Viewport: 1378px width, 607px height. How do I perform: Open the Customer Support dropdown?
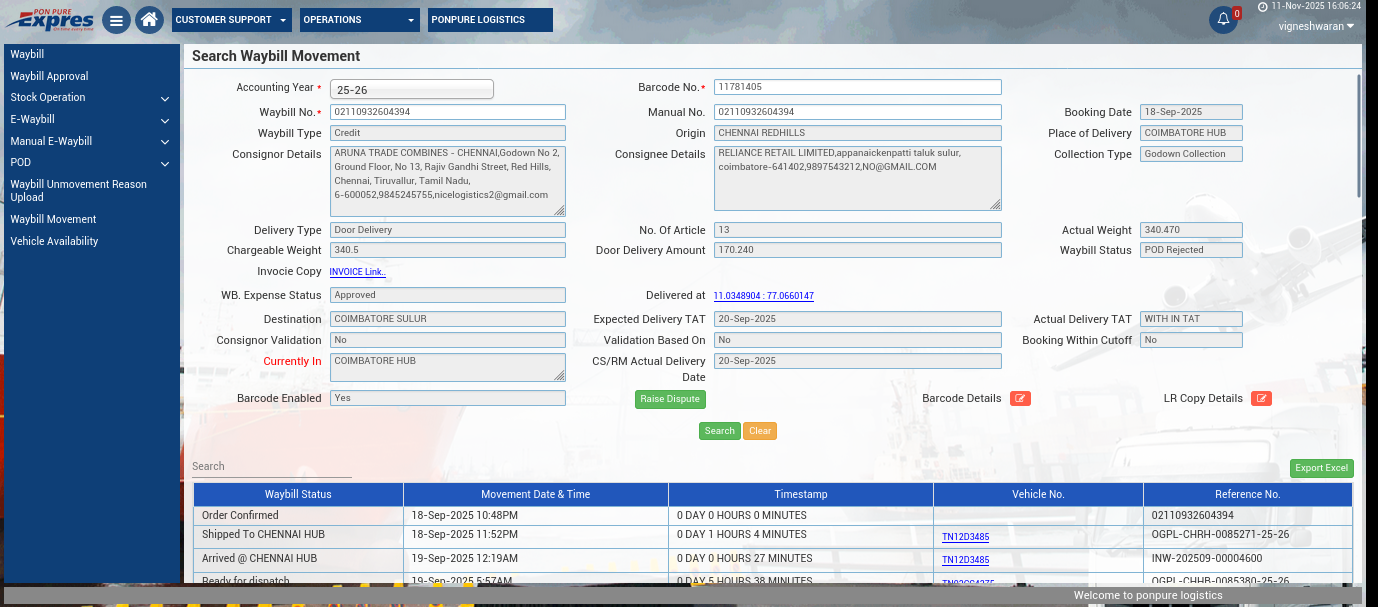pyautogui.click(x=231, y=20)
